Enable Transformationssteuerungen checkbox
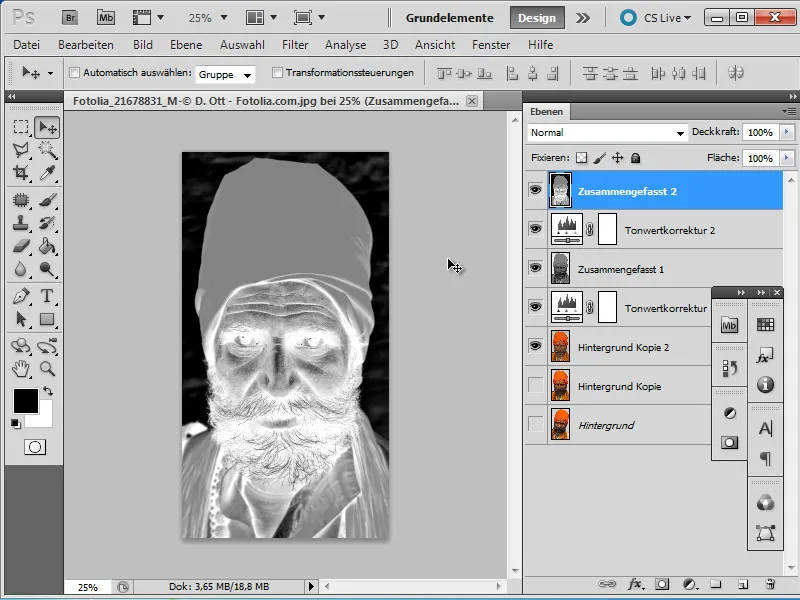This screenshot has height=600, width=800. coord(277,73)
